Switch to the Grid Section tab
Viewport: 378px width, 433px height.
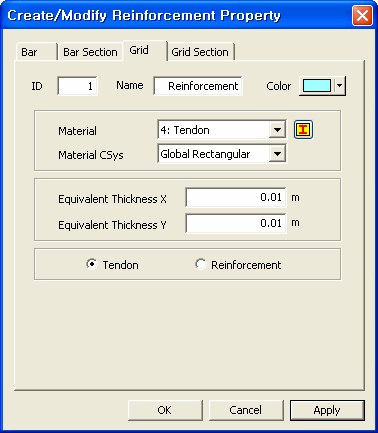pyautogui.click(x=201, y=52)
